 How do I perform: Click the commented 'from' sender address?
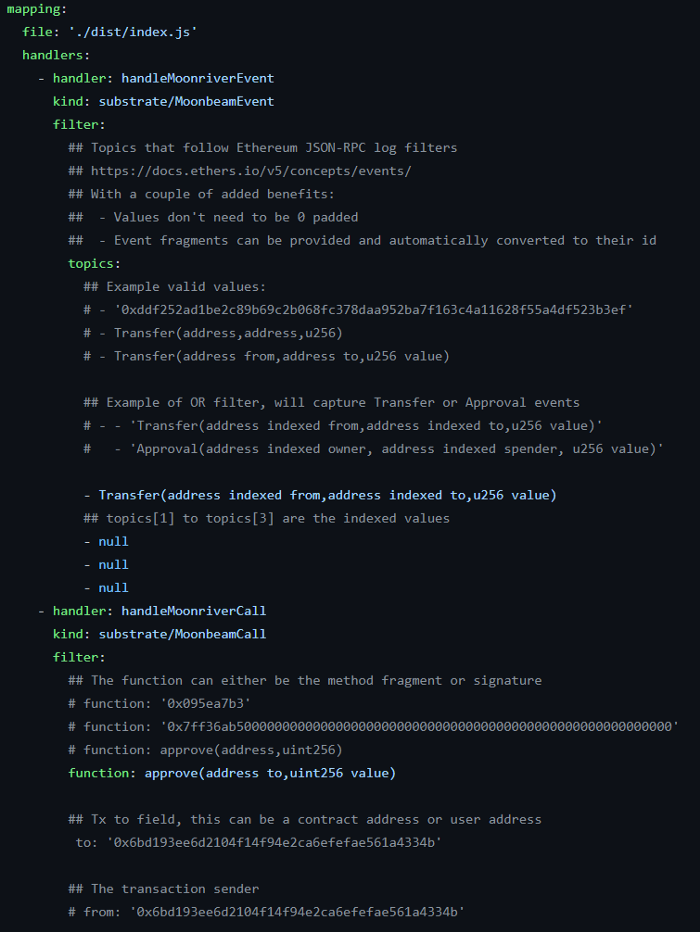297,912
